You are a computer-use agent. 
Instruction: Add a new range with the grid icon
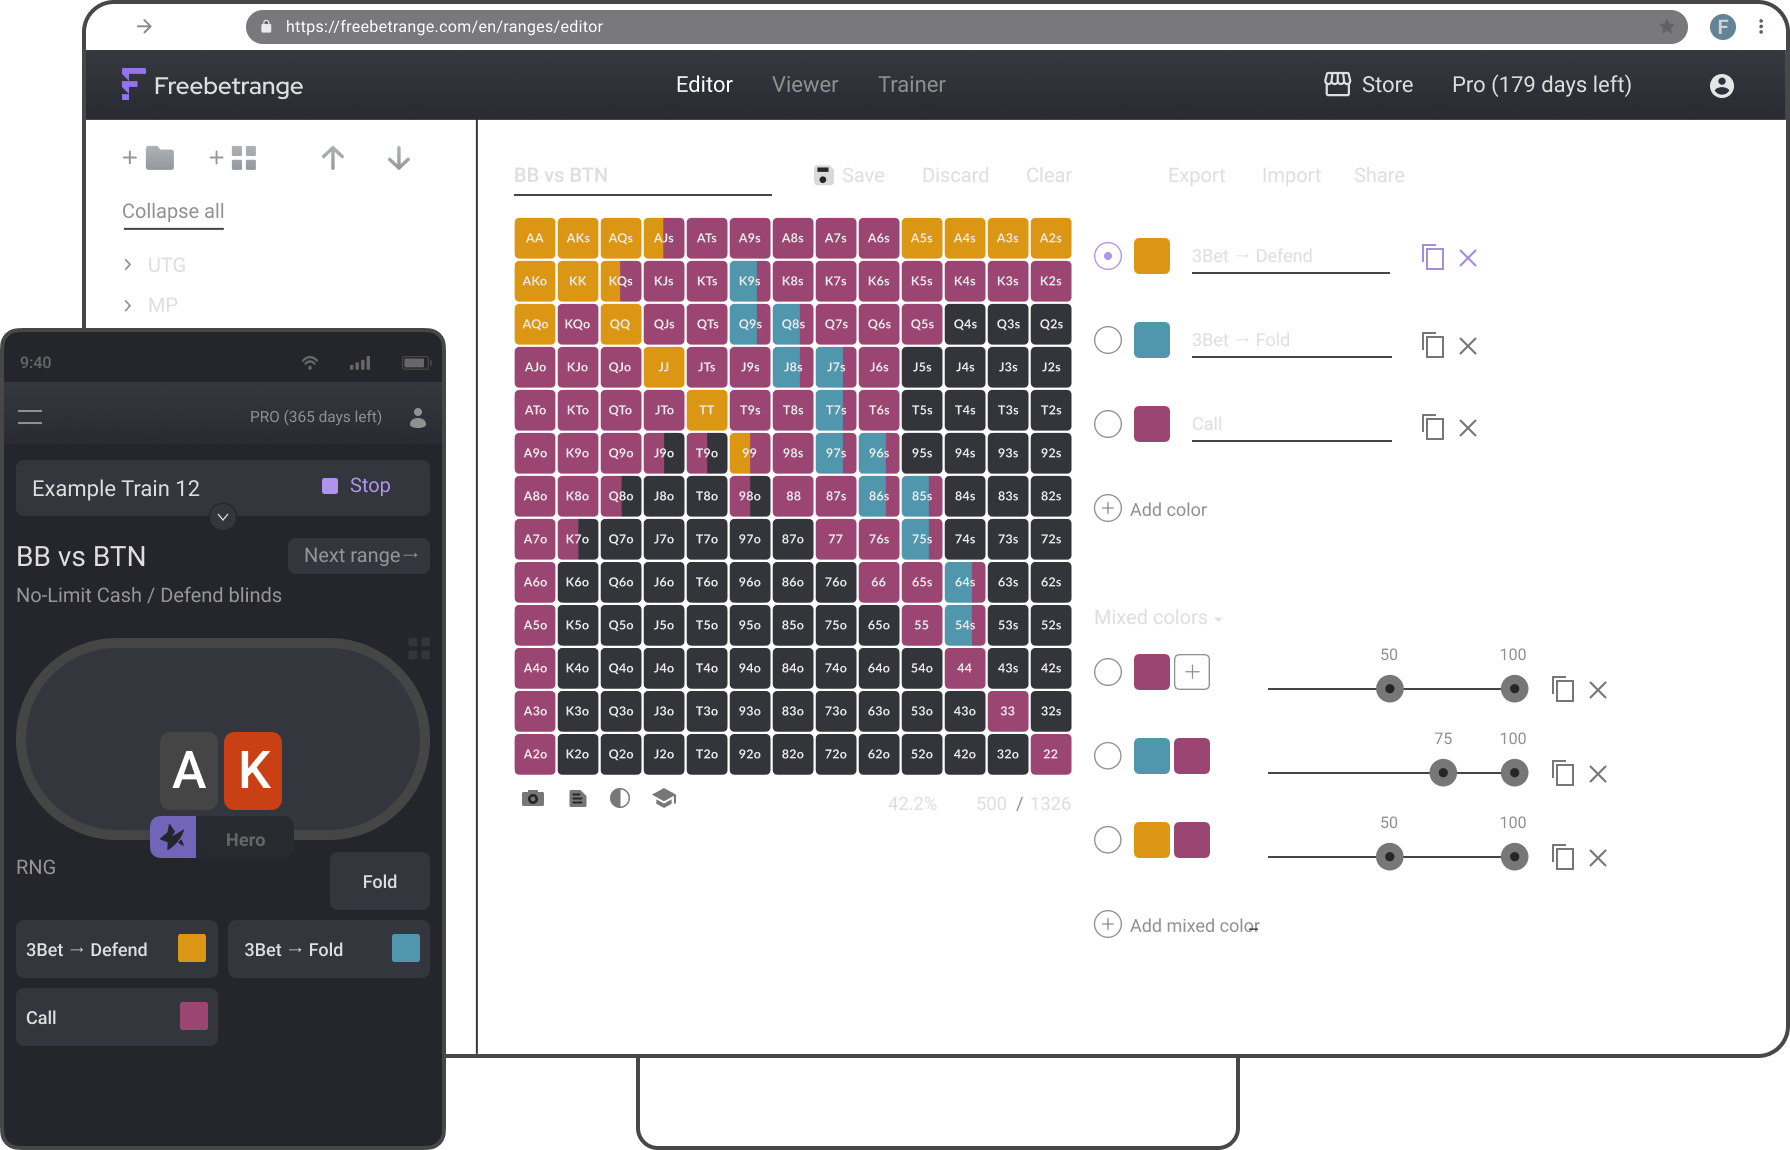pyautogui.click(x=232, y=157)
